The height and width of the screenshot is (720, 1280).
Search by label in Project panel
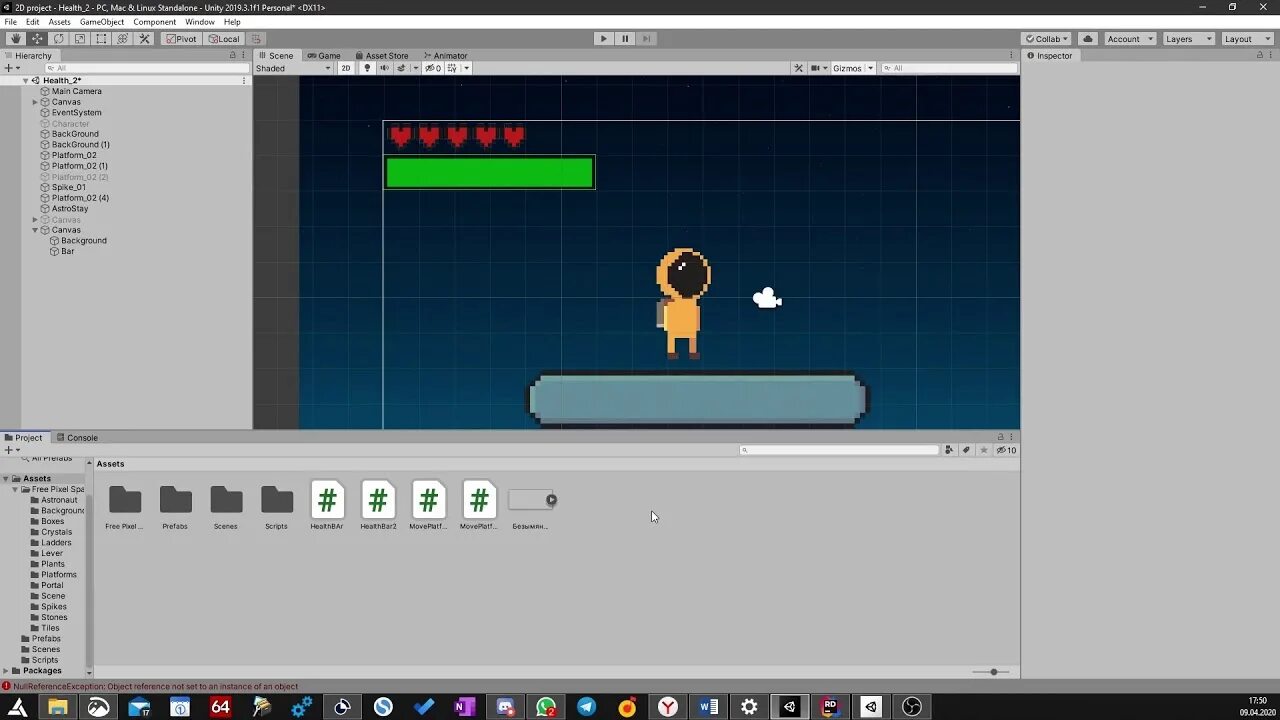(966, 450)
